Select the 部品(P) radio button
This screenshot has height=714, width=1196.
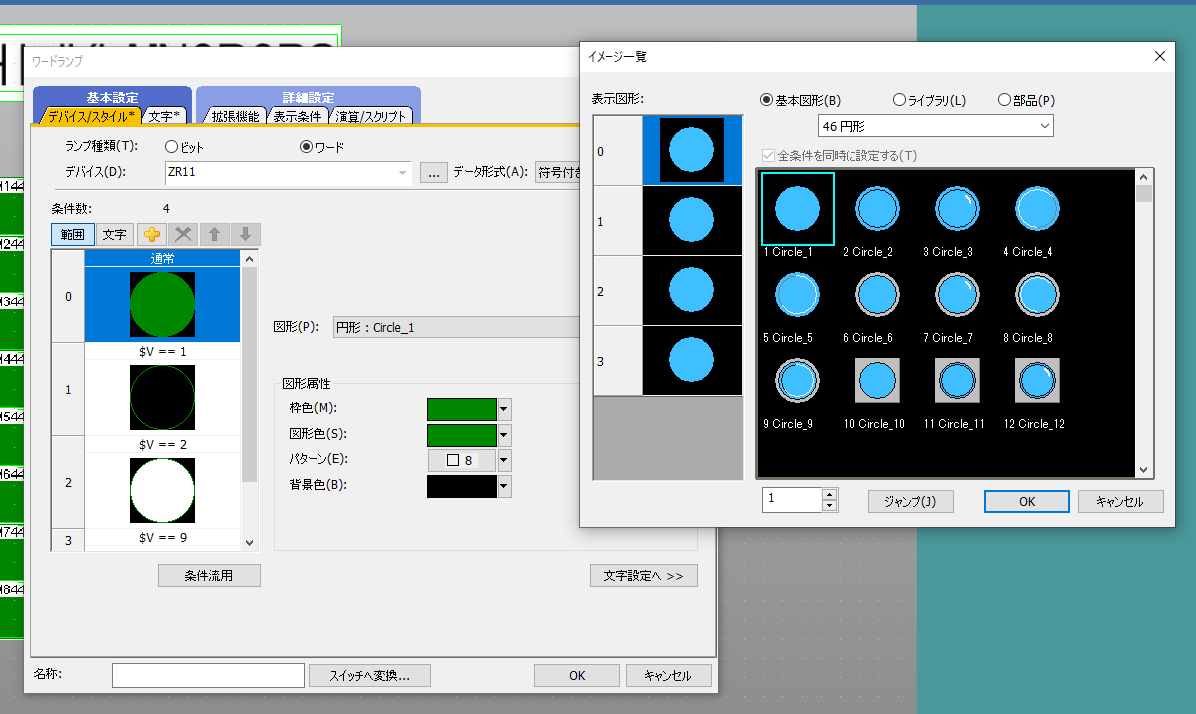click(x=1005, y=100)
